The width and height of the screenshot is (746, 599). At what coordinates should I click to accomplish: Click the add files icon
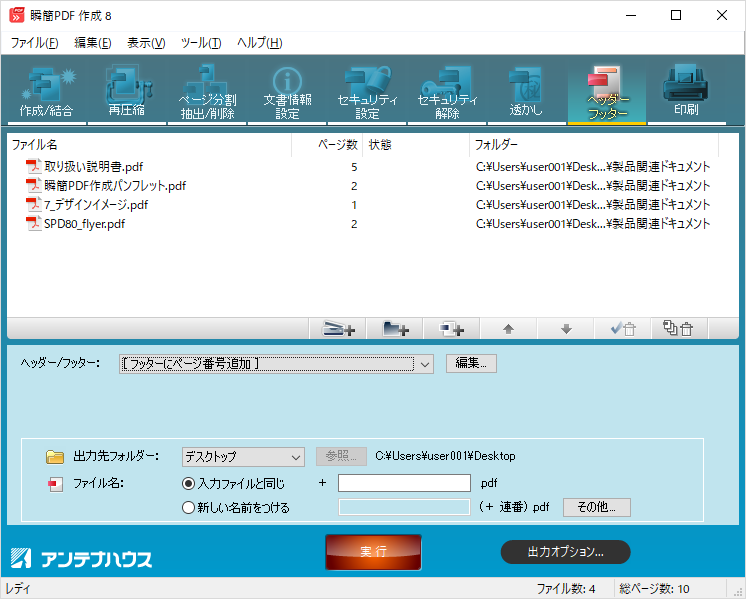tap(452, 329)
